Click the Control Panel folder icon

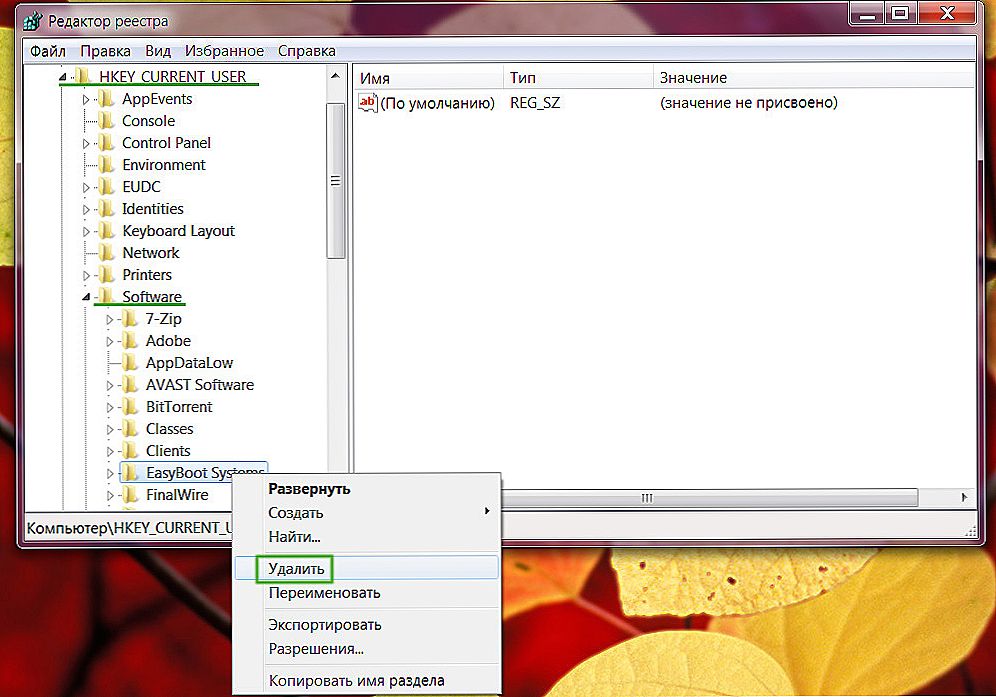[107, 142]
